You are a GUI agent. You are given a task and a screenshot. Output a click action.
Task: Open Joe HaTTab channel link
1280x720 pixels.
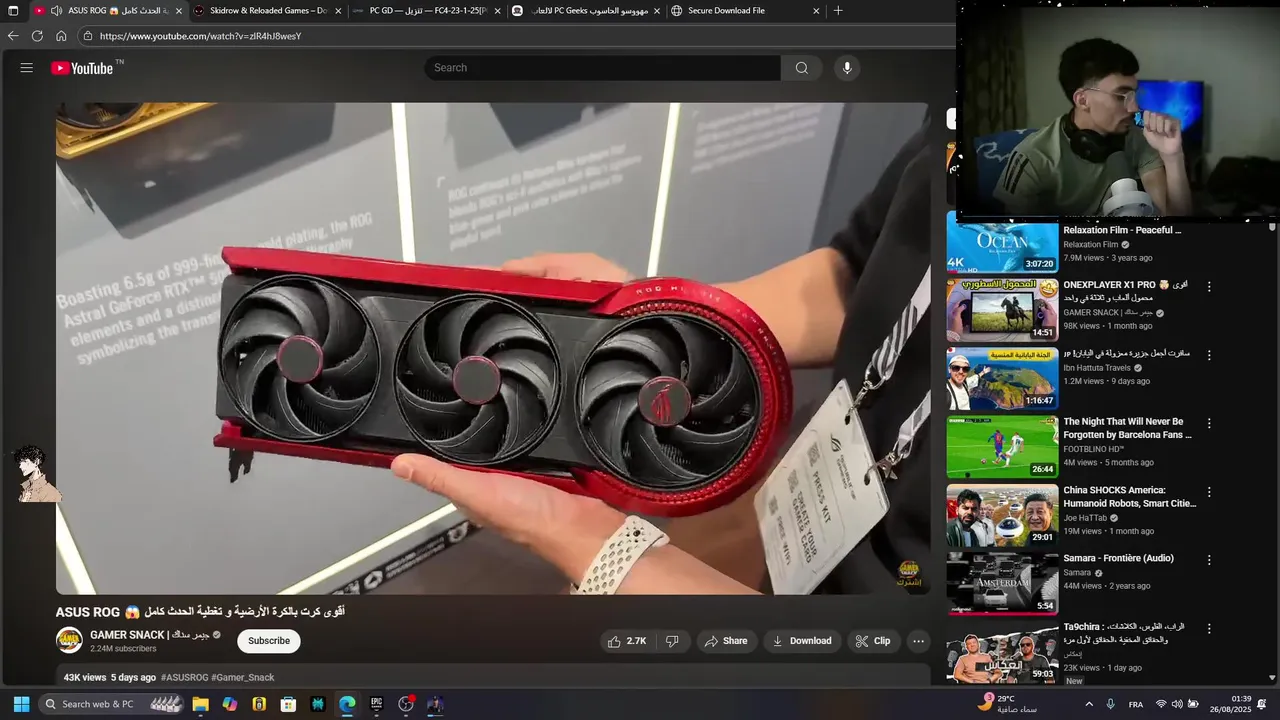coord(1085,518)
